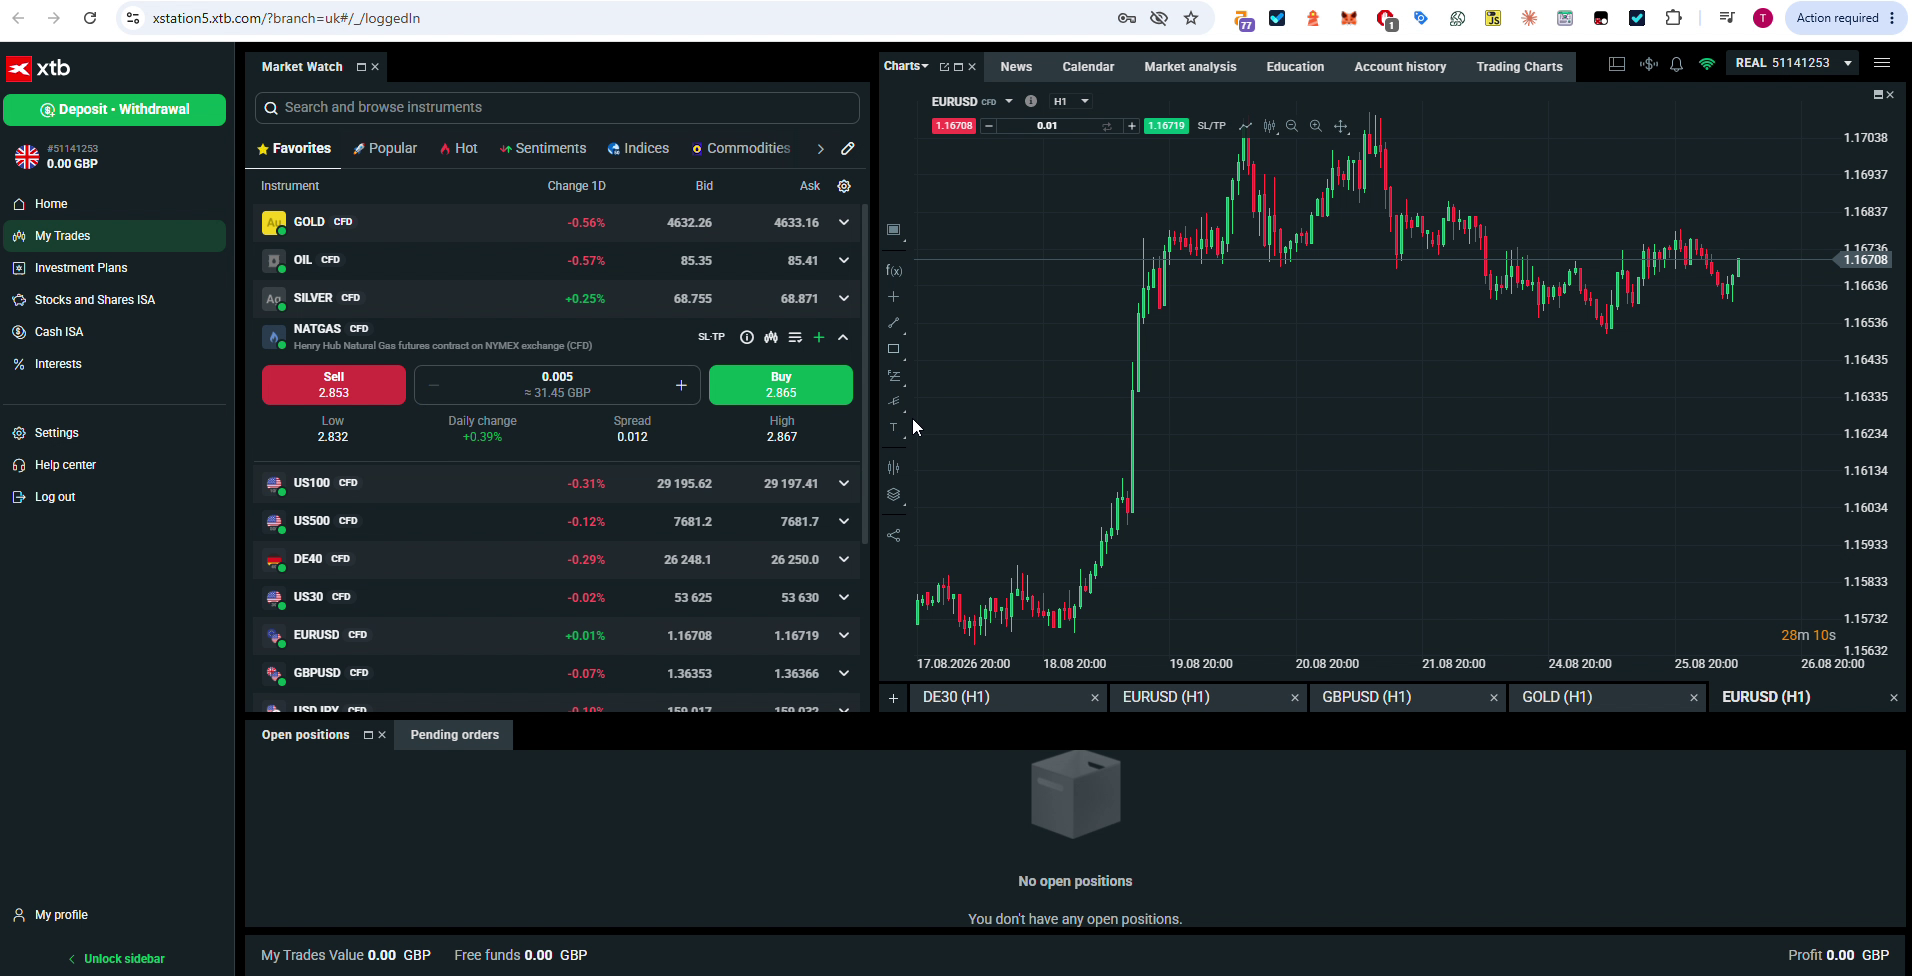Show more Market Watch categories arrow
Screen dimensions: 1912x976
(820, 148)
